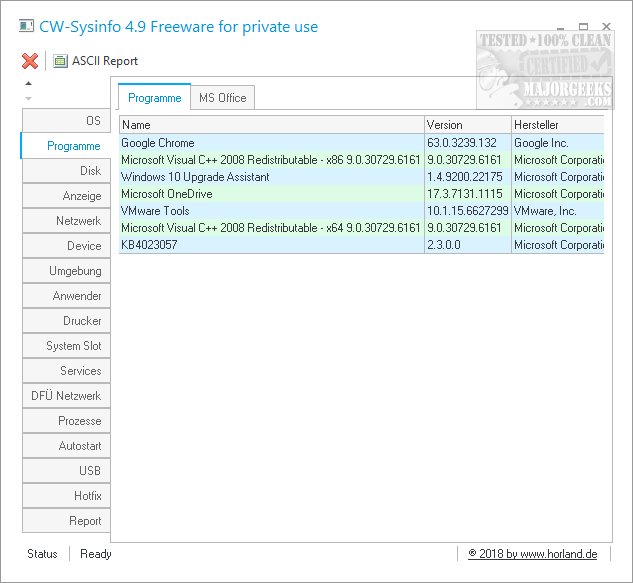Click the greyed down arrow above the sidebar
The image size is (633, 583).
point(28,98)
